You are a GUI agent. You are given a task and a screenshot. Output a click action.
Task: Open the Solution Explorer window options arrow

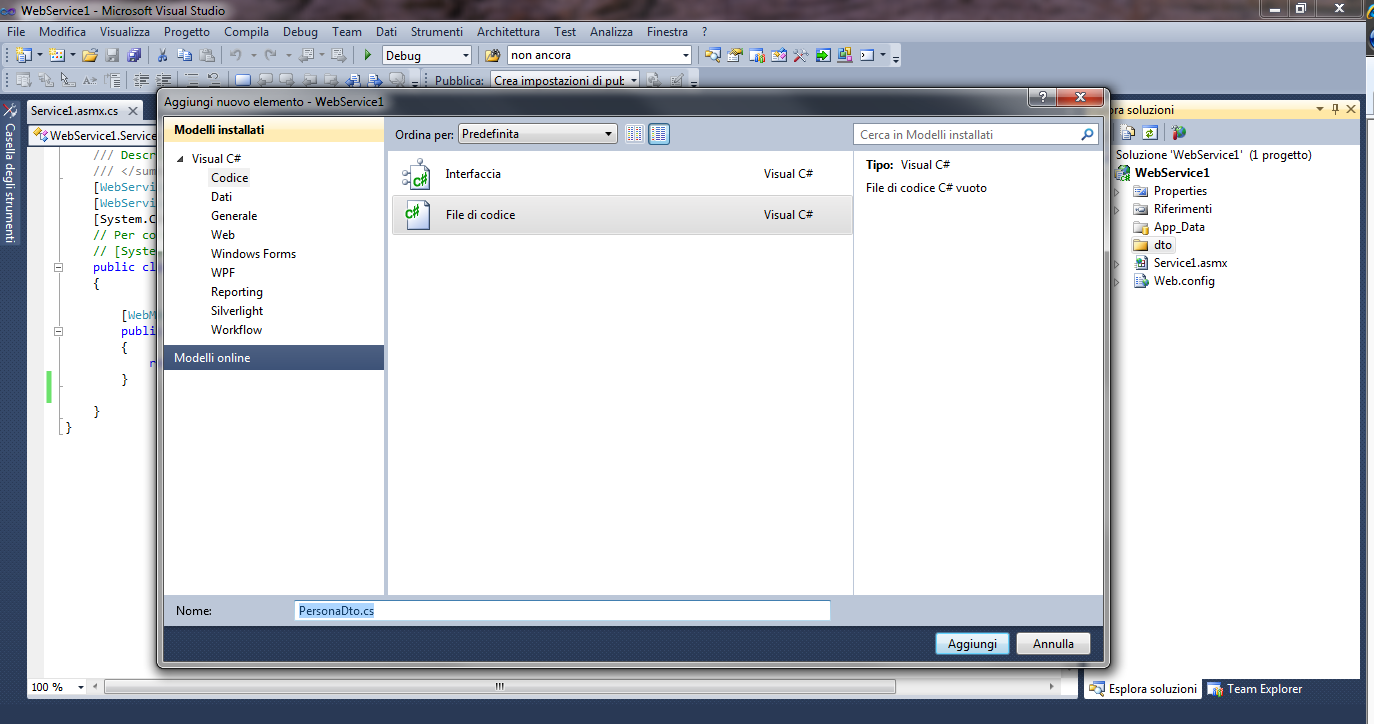(x=1320, y=109)
